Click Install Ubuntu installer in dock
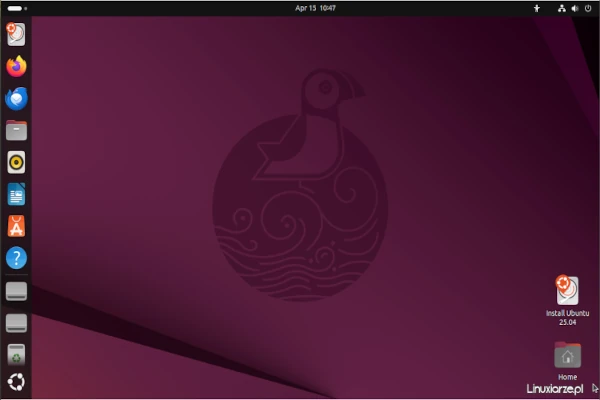The width and height of the screenshot is (600, 400). point(16,34)
